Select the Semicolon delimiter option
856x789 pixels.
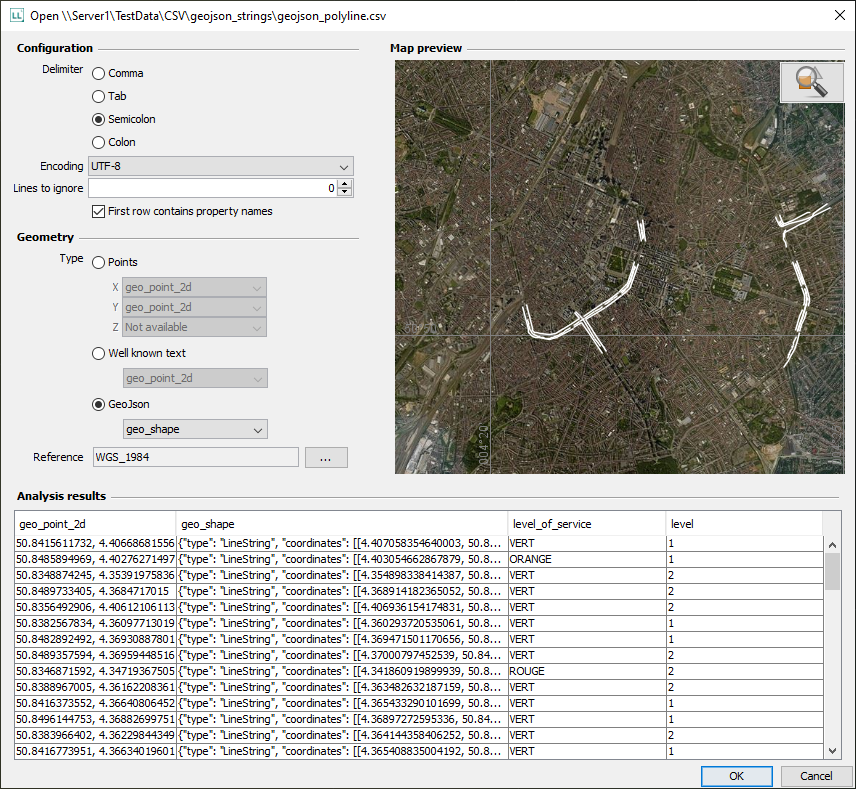[x=124, y=119]
